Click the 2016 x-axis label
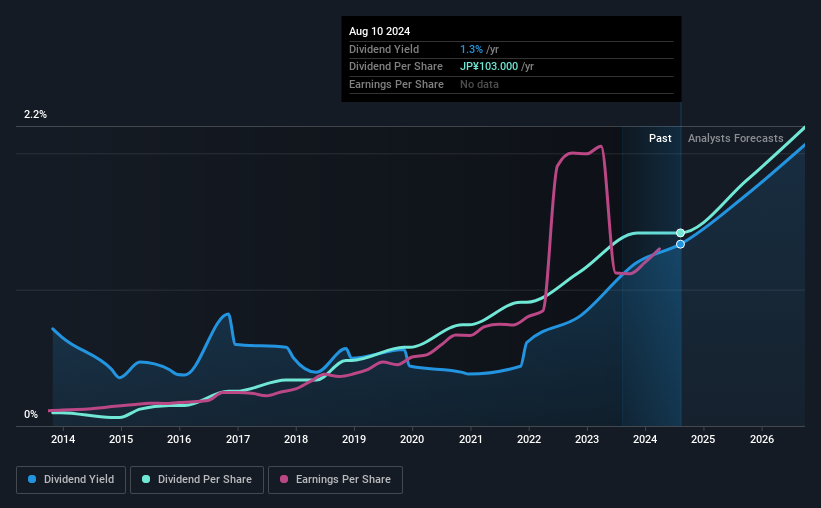Image resolution: width=821 pixels, height=508 pixels. coord(179,439)
